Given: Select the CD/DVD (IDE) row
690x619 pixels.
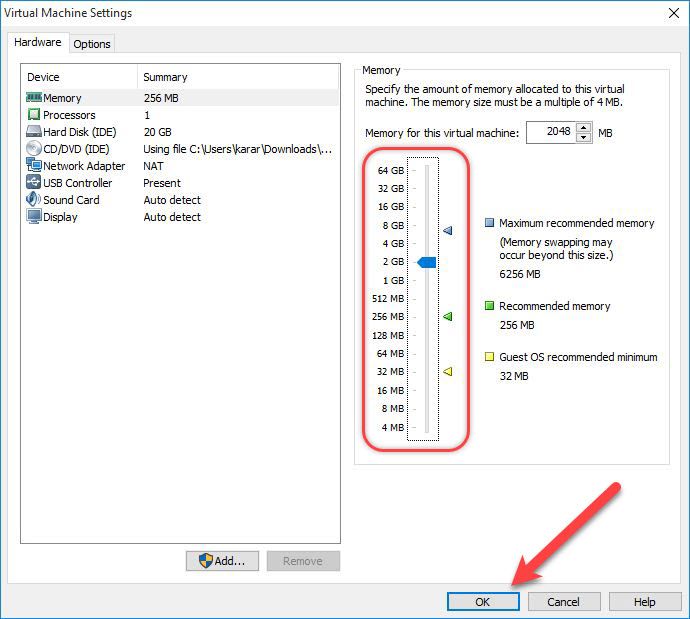Looking at the screenshot, I should pyautogui.click(x=182, y=149).
